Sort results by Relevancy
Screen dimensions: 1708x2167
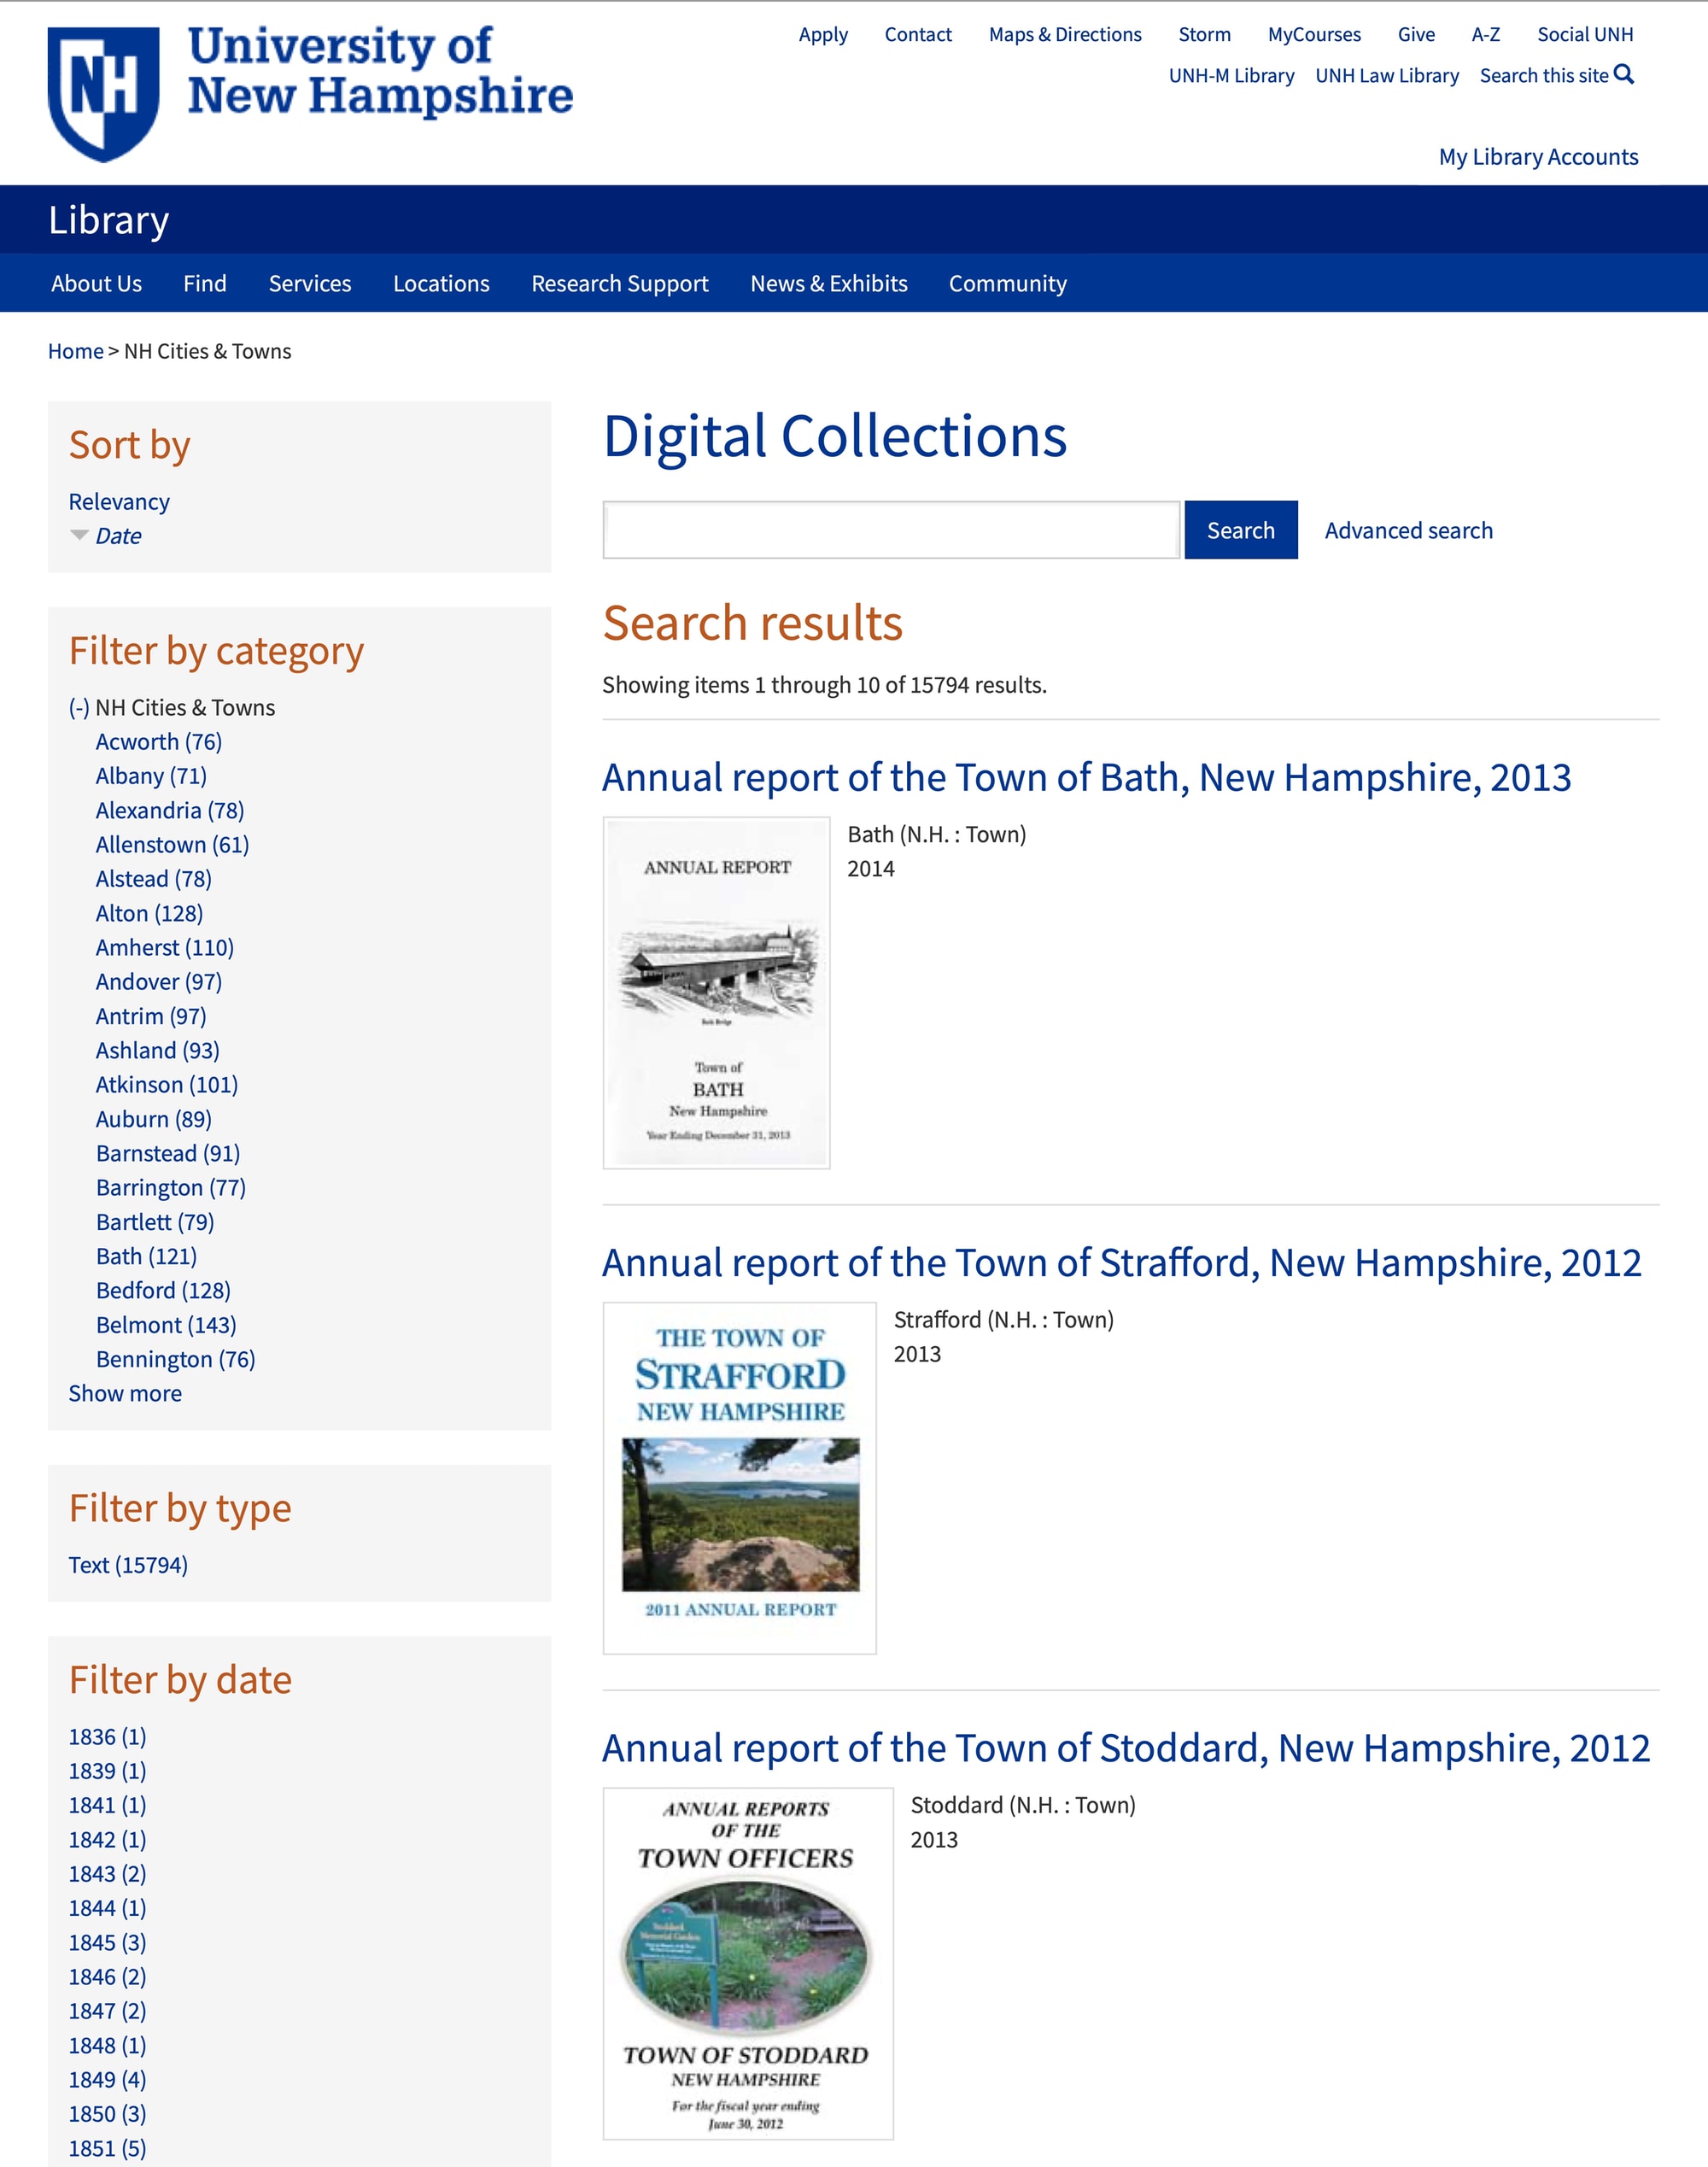pos(118,501)
